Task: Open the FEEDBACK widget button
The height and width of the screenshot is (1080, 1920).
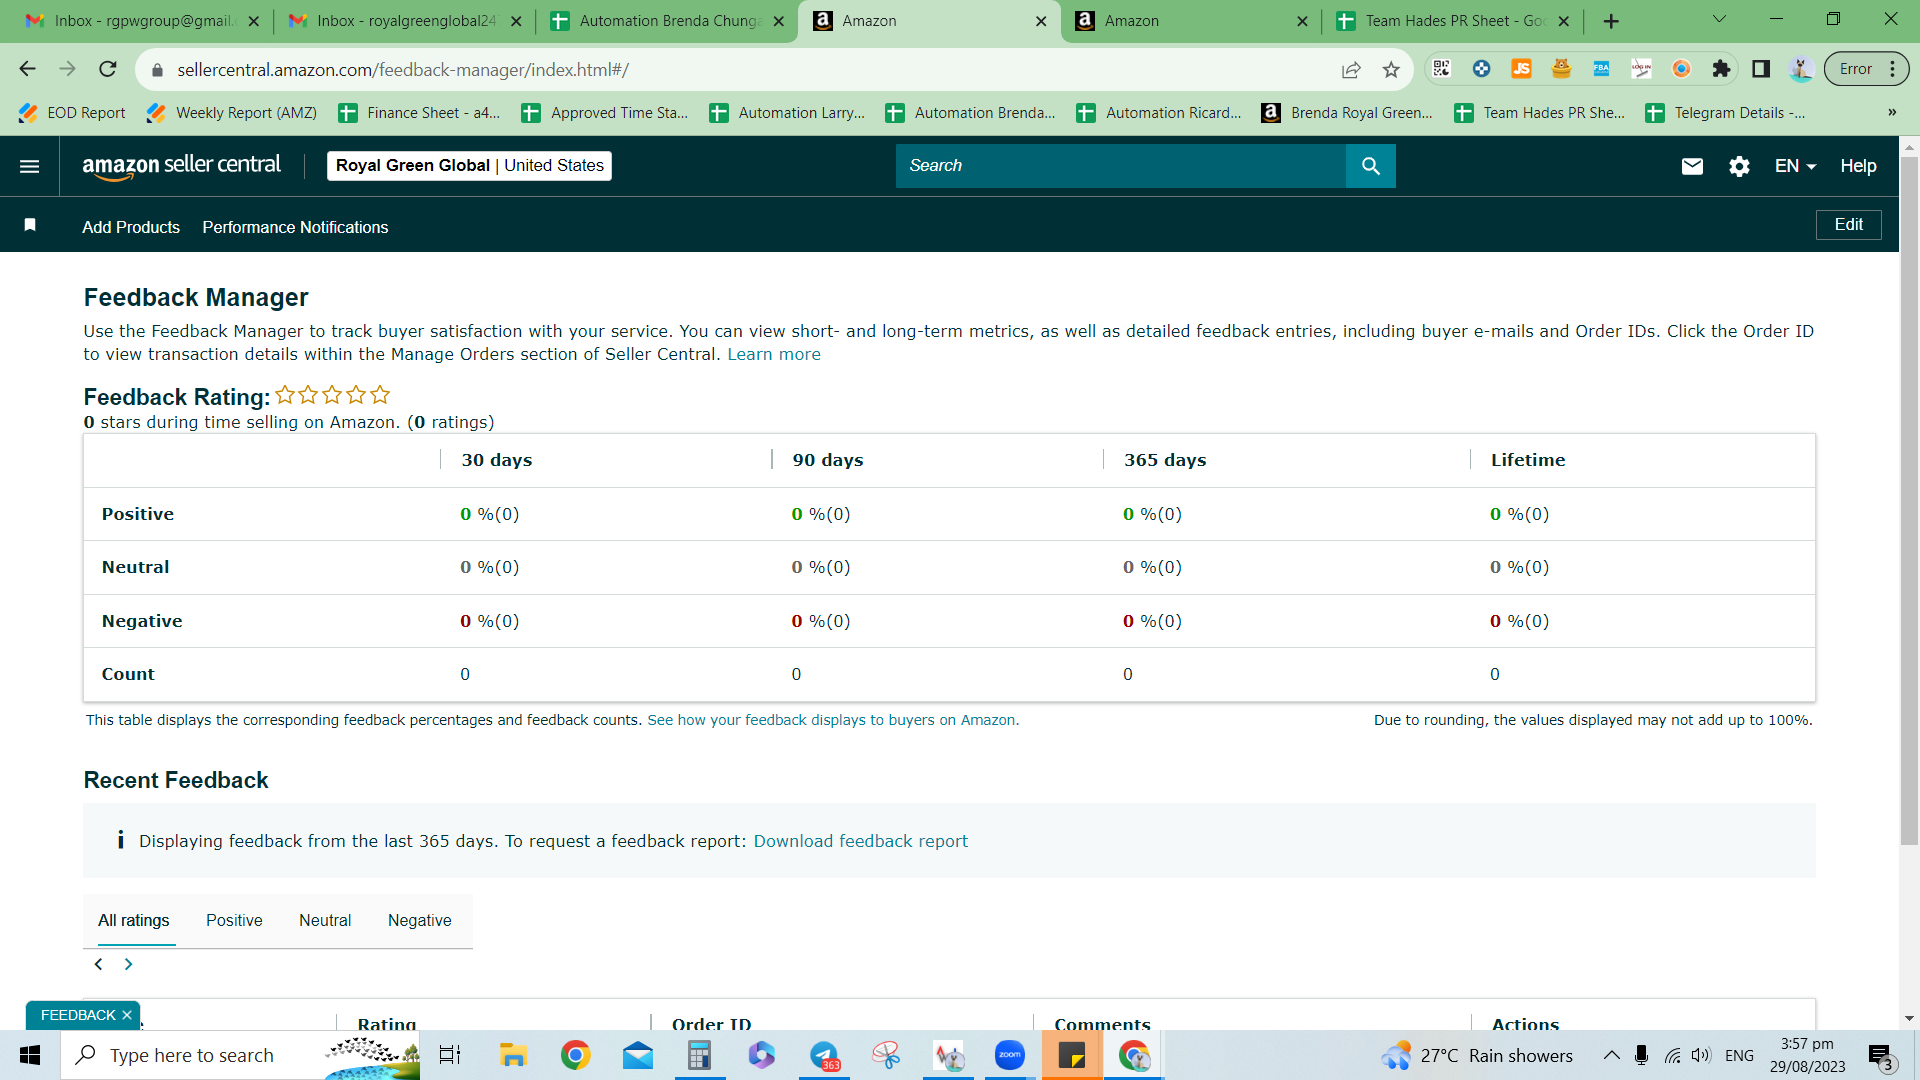Action: tap(78, 1015)
